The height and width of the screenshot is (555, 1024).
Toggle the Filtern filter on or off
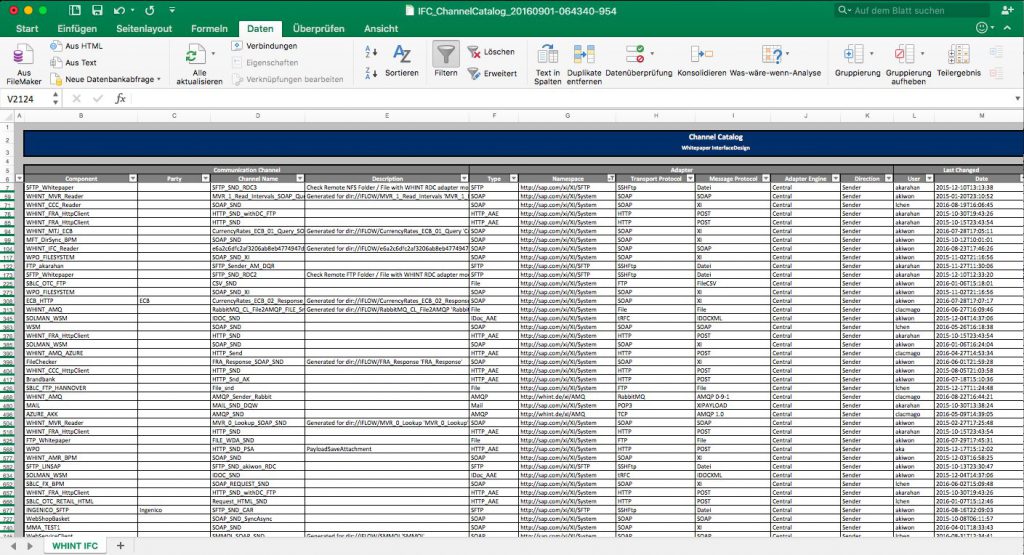446,62
